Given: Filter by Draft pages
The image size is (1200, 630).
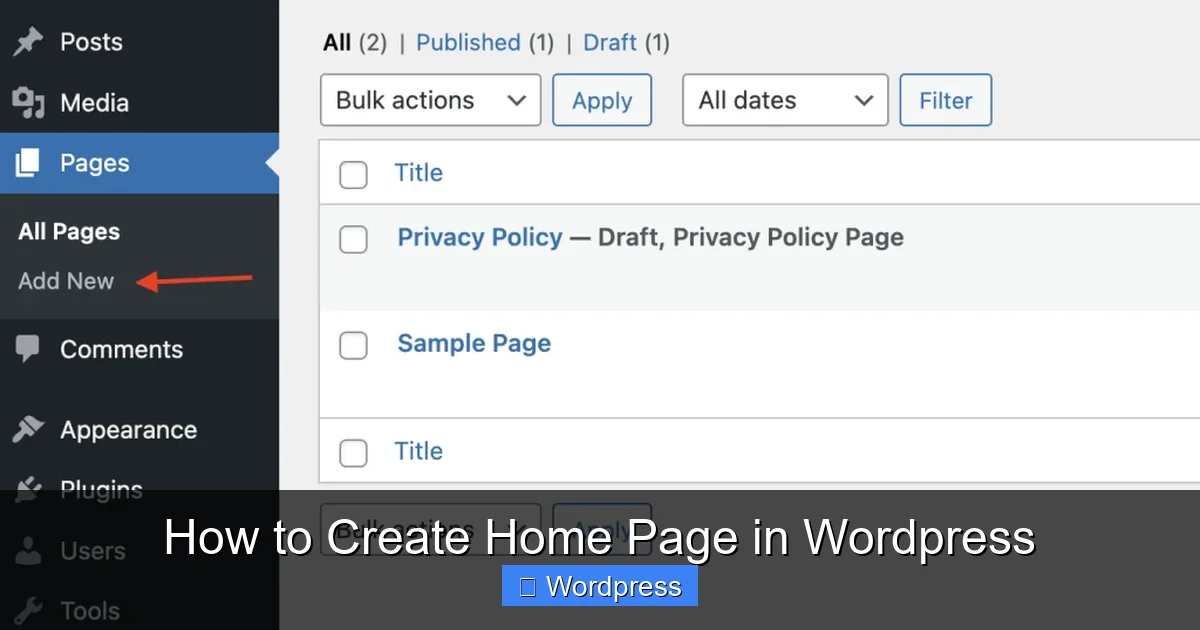Looking at the screenshot, I should (x=610, y=43).
